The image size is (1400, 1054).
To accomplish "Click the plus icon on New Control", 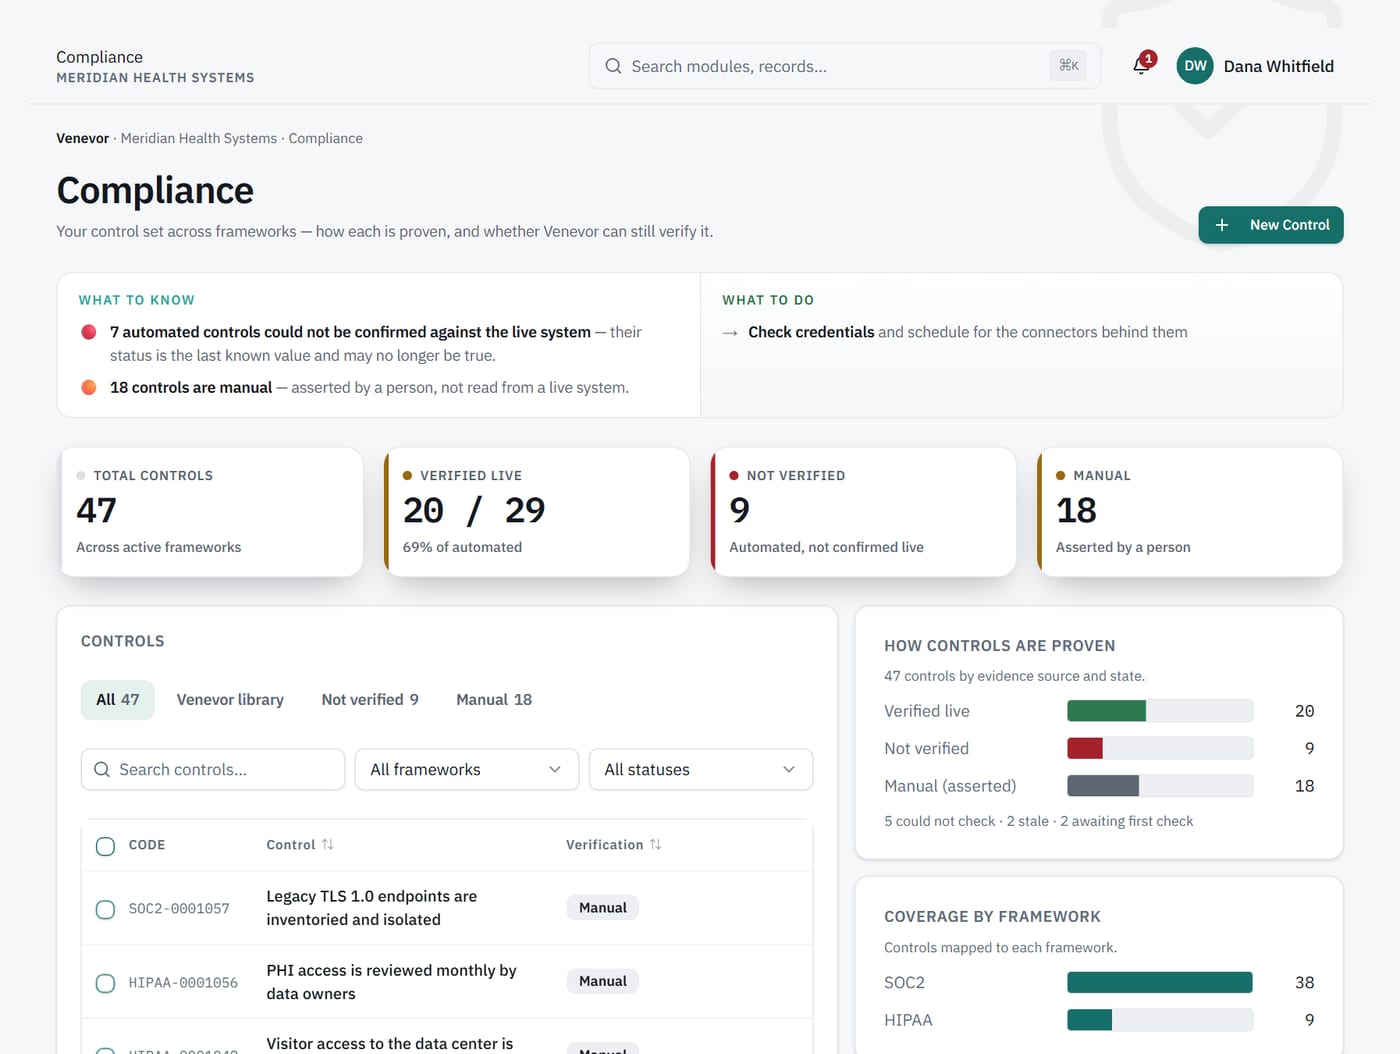I will [1222, 225].
